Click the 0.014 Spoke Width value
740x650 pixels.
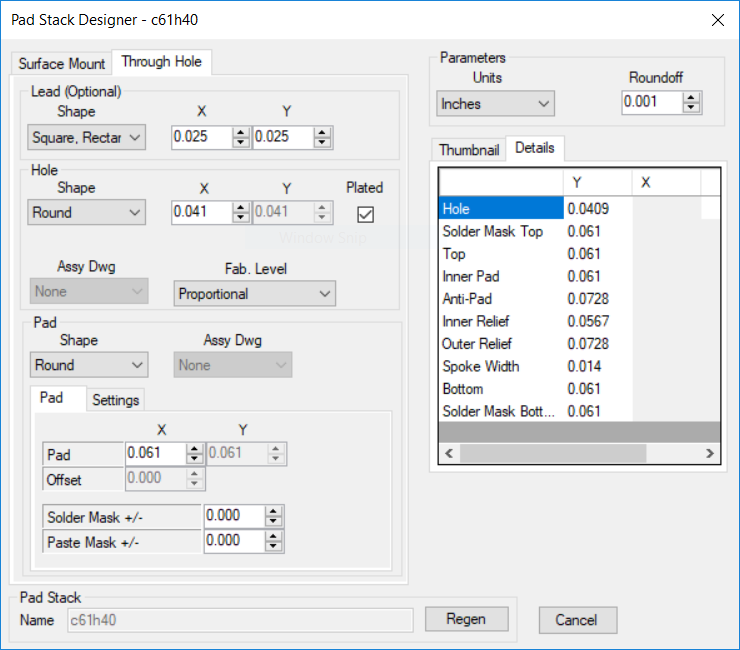click(x=597, y=366)
